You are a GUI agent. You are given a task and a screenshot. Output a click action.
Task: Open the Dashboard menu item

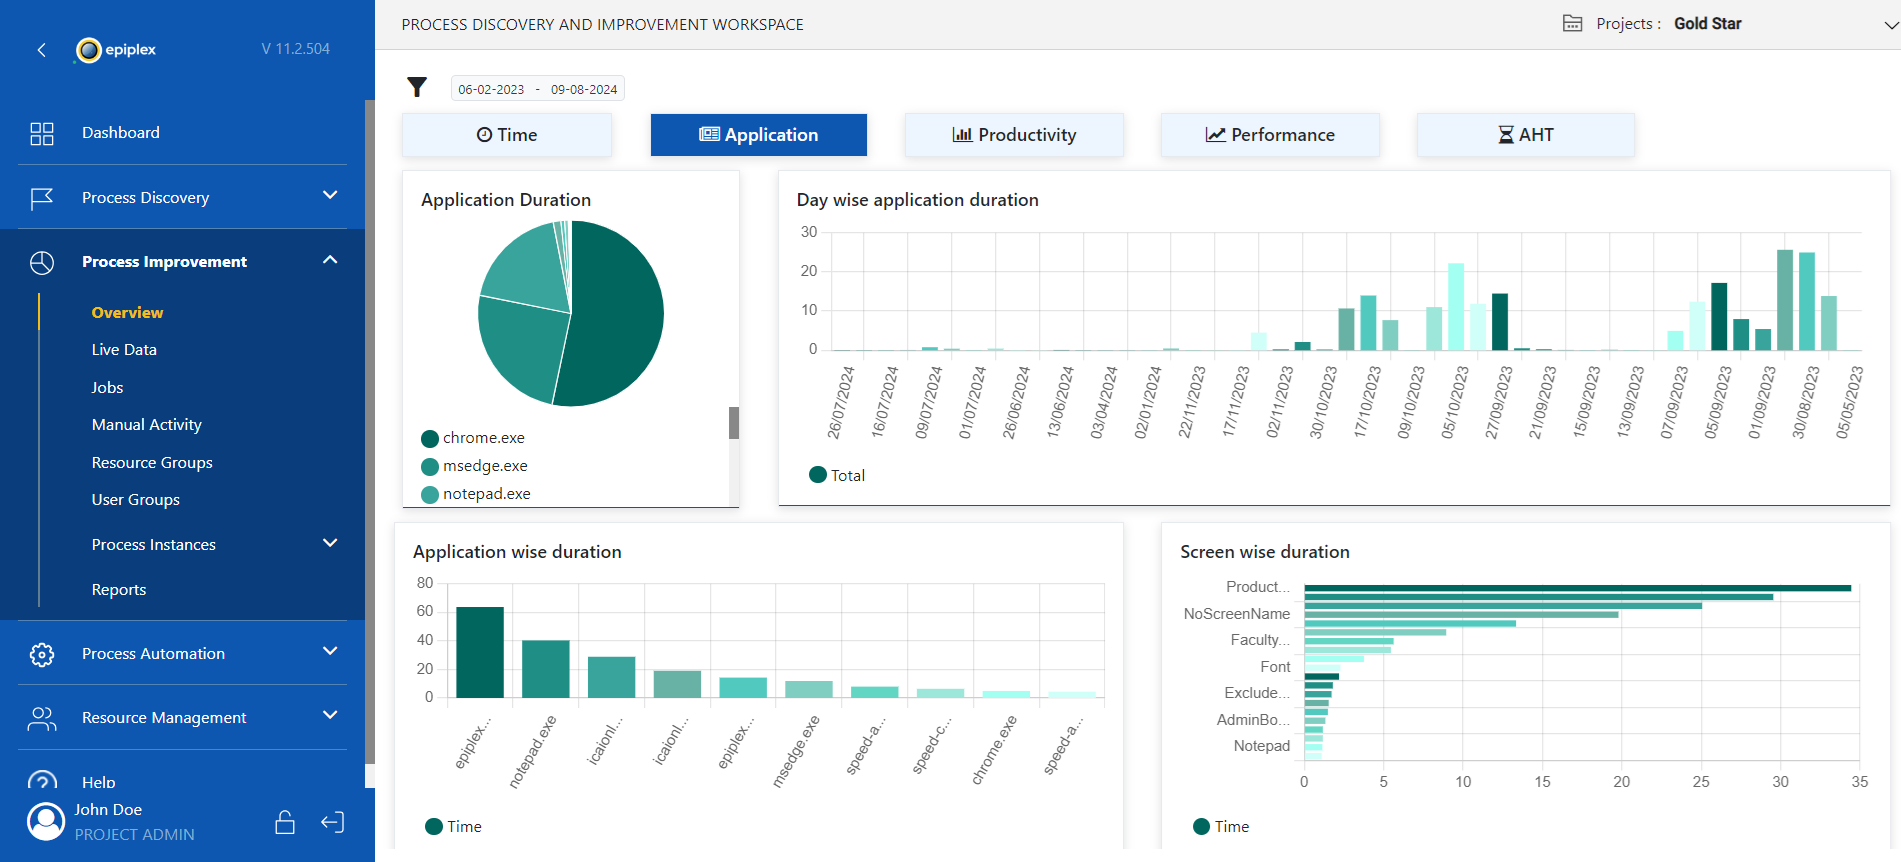pyautogui.click(x=121, y=133)
